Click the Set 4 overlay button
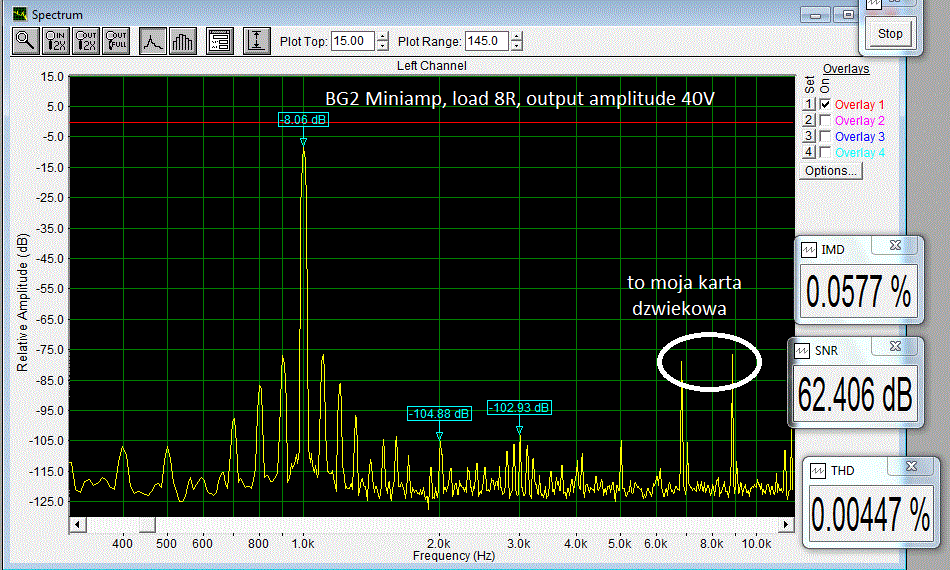The image size is (950, 570). coord(809,153)
